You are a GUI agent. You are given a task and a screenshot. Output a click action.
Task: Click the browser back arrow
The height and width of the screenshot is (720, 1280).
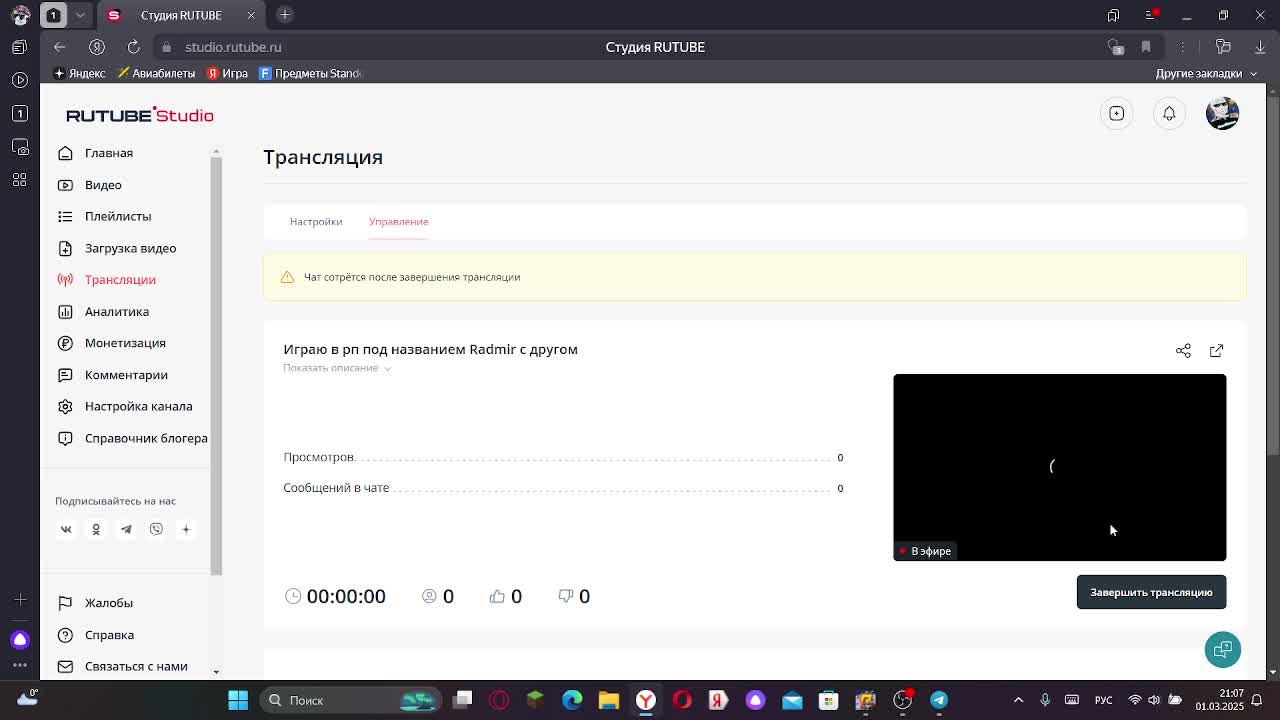coord(60,47)
